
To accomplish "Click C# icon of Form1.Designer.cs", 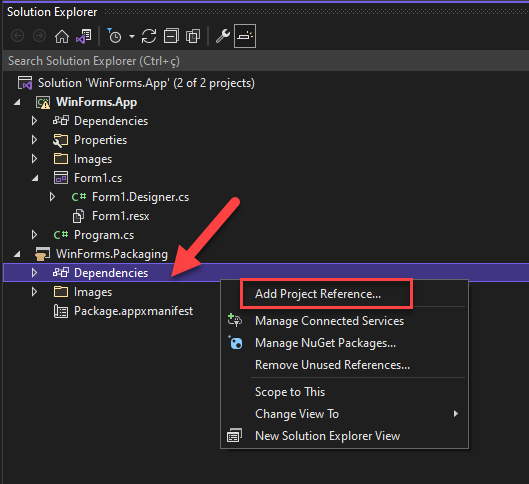I will click(79, 197).
